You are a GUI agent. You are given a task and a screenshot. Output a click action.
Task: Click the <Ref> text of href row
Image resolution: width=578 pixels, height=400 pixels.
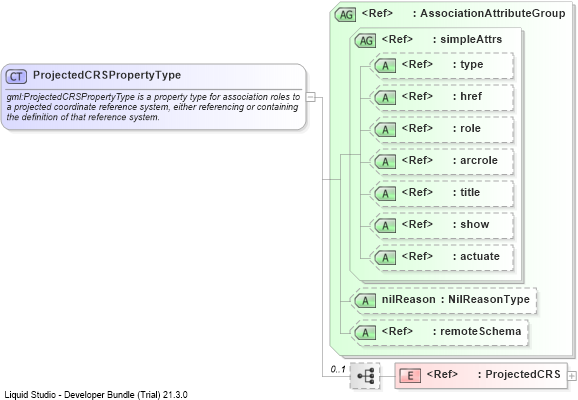[x=417, y=97]
